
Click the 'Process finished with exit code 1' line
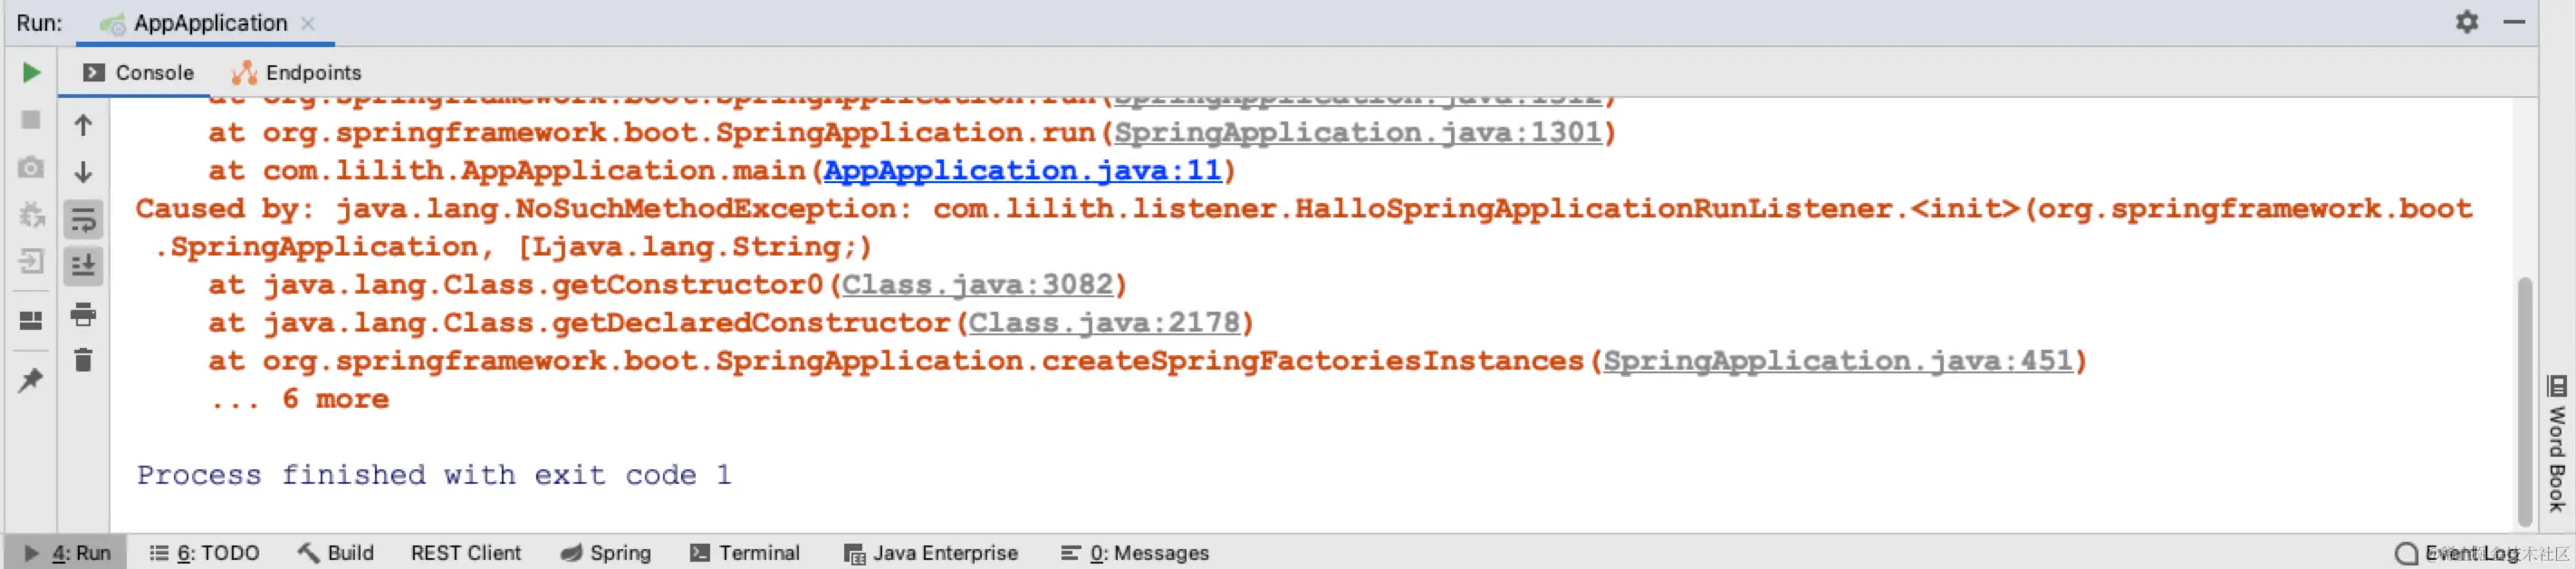(434, 475)
